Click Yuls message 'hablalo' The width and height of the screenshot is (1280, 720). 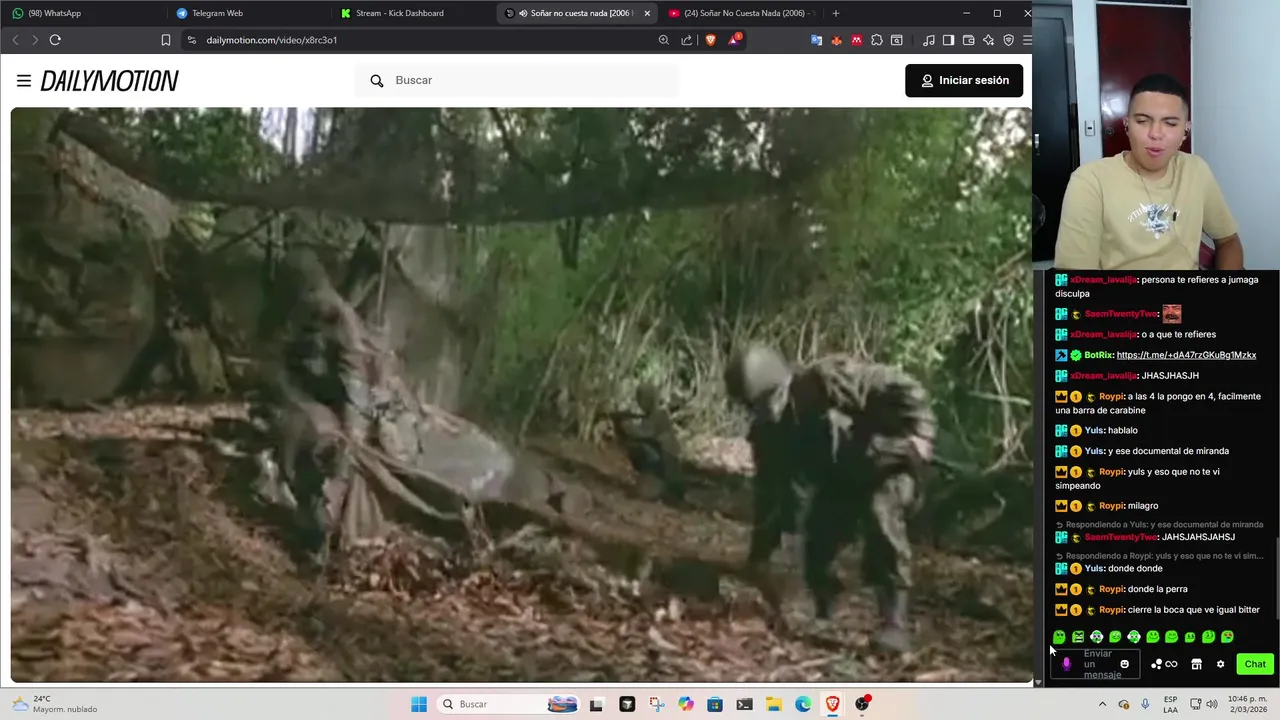(1122, 430)
